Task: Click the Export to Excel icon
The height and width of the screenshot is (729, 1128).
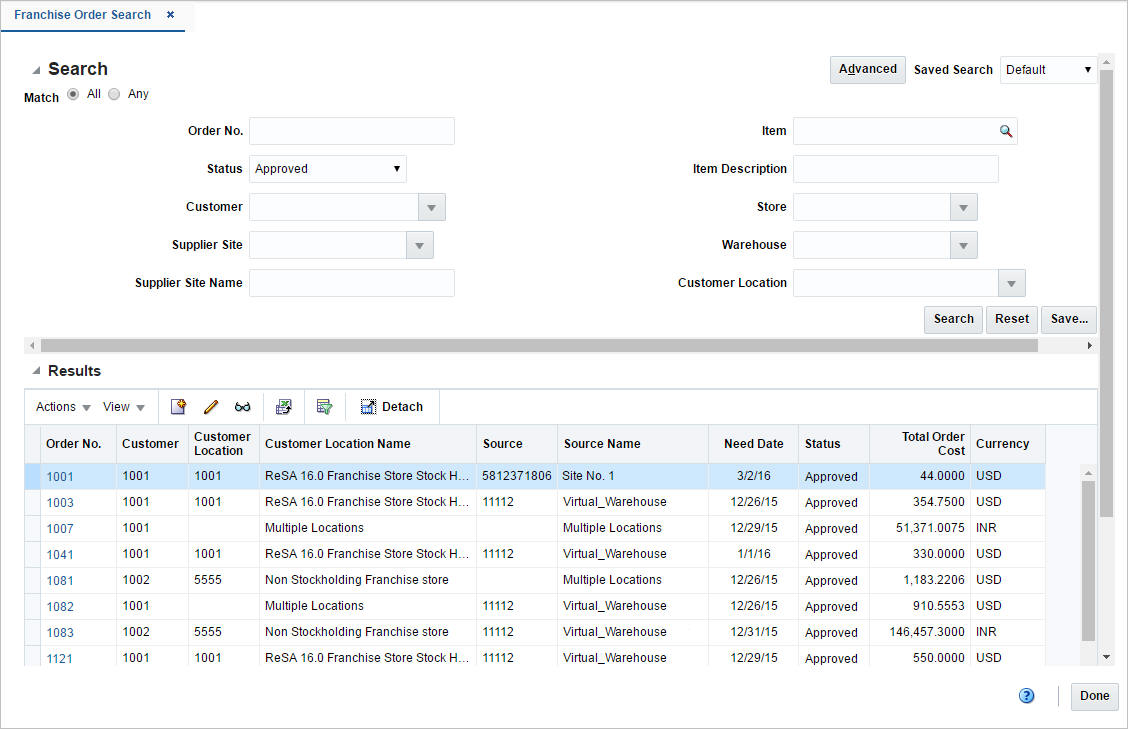Action: (284, 407)
